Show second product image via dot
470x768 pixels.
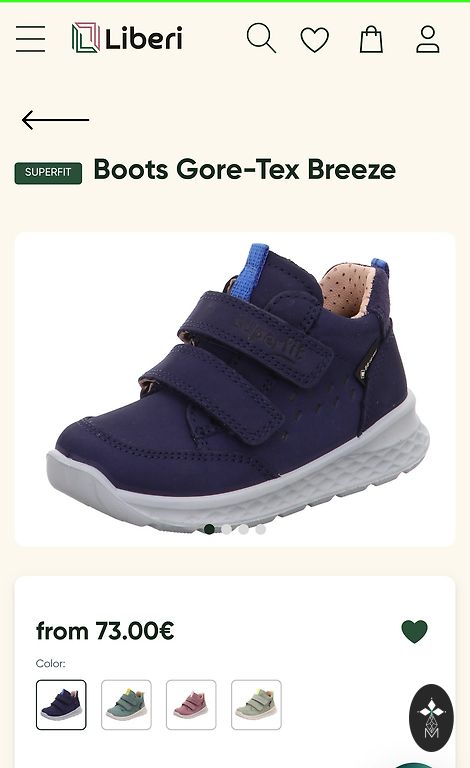[227, 529]
